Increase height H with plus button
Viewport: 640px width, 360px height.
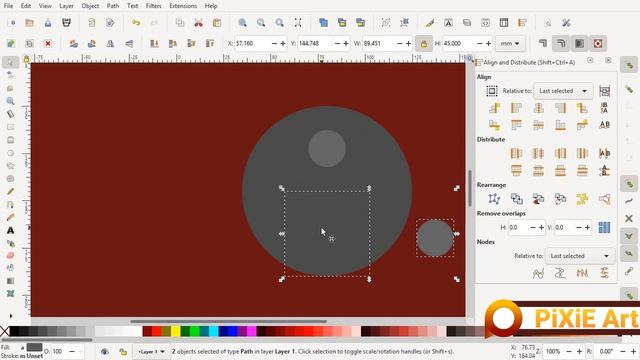pos(489,43)
